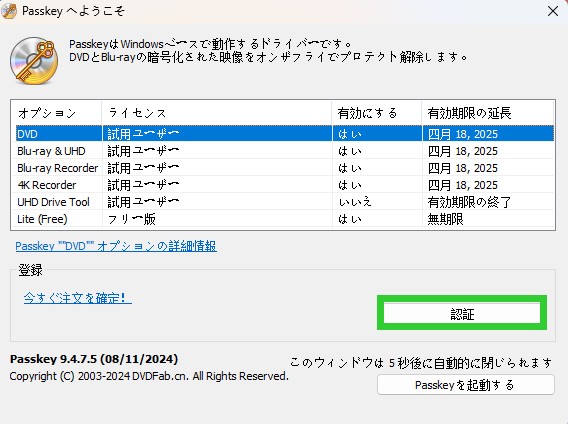Click the 認証 button
Viewport: 568px width, 424px height.
pyautogui.click(x=462, y=313)
